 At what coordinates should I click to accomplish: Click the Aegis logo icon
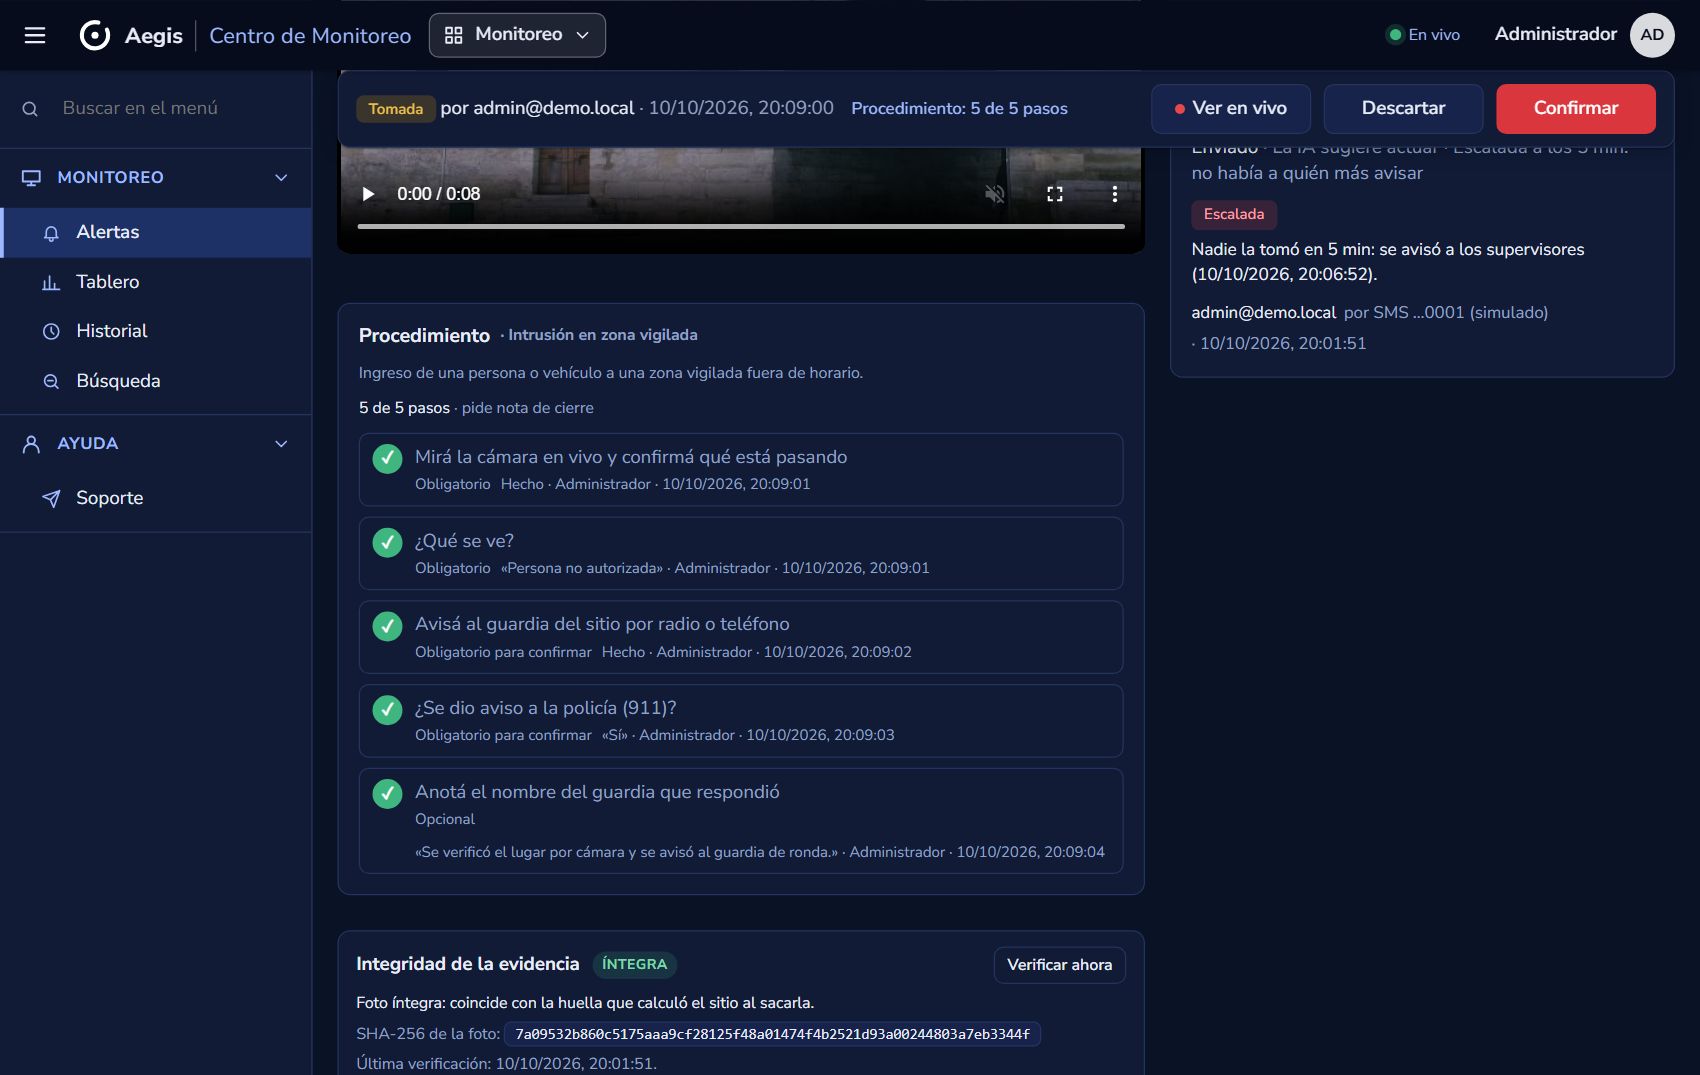[x=95, y=35]
